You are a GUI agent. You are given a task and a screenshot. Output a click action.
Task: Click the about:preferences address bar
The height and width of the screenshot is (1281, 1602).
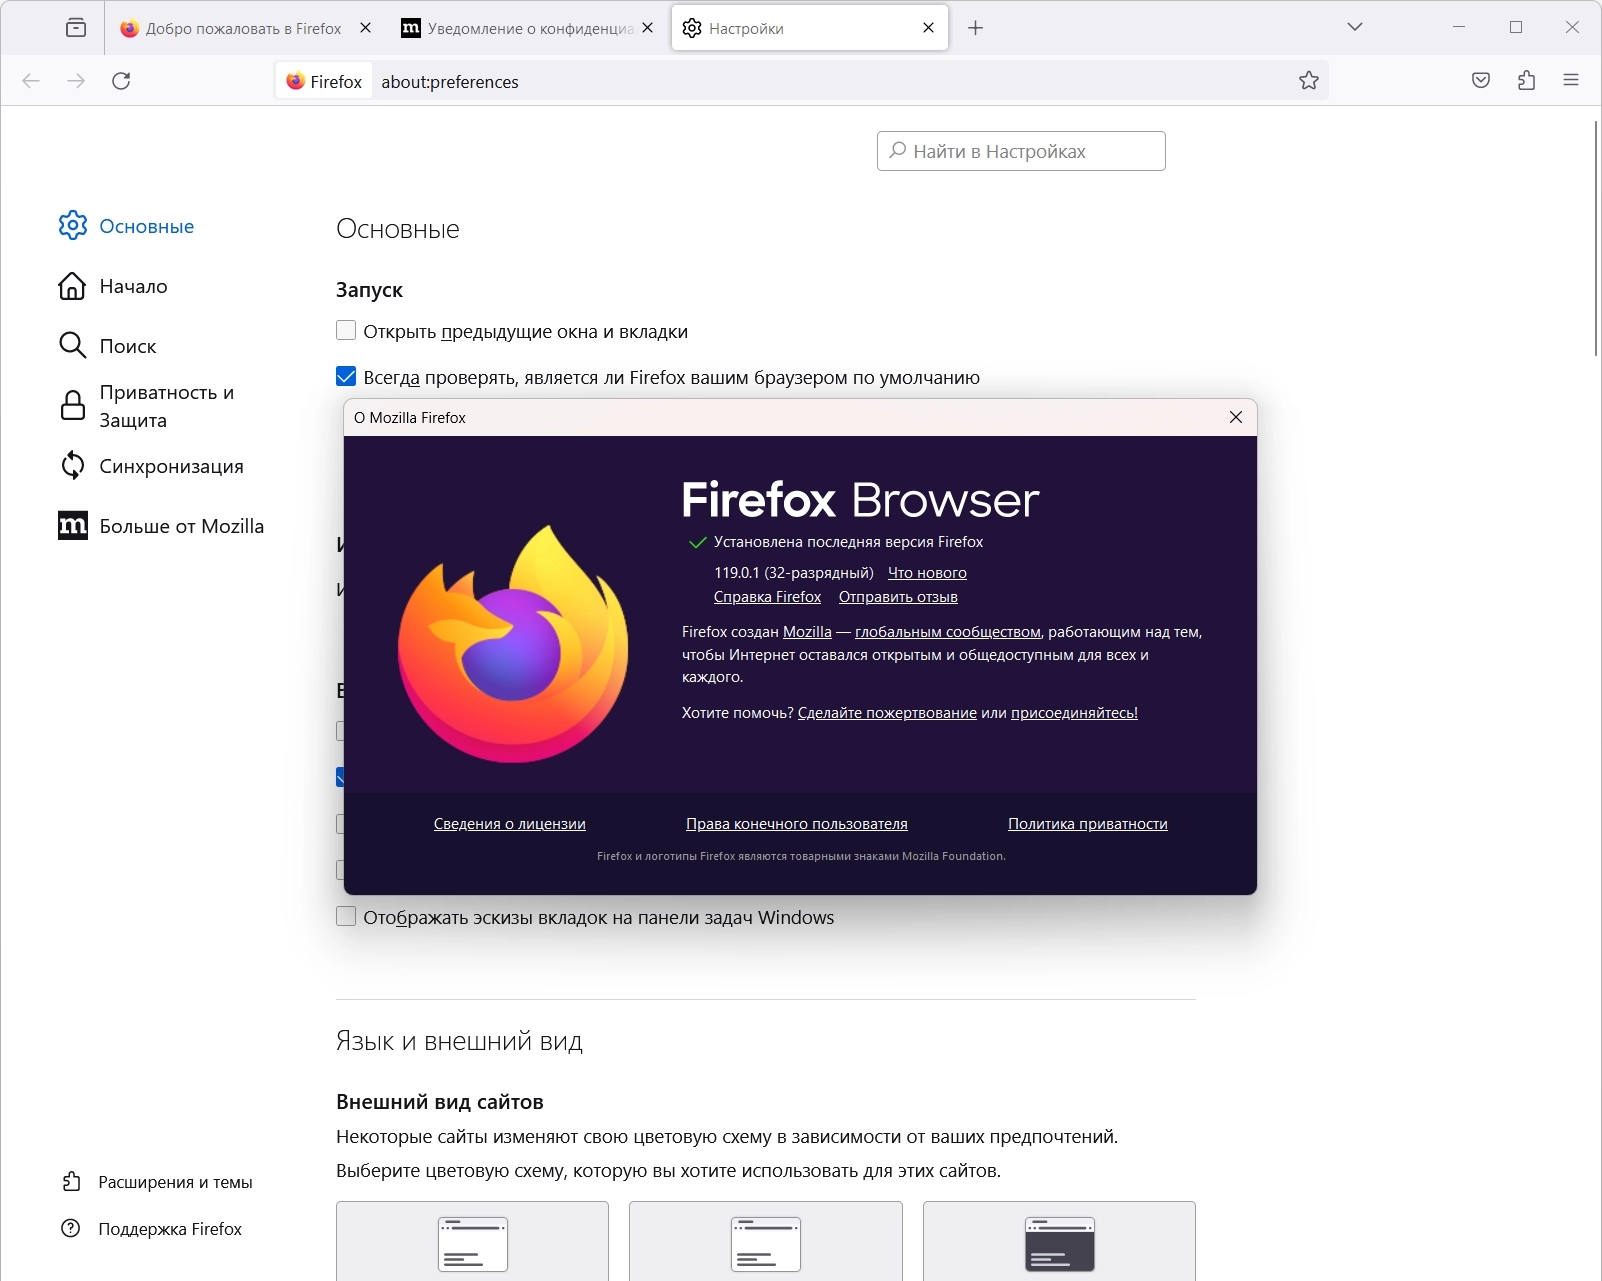[x=800, y=81]
